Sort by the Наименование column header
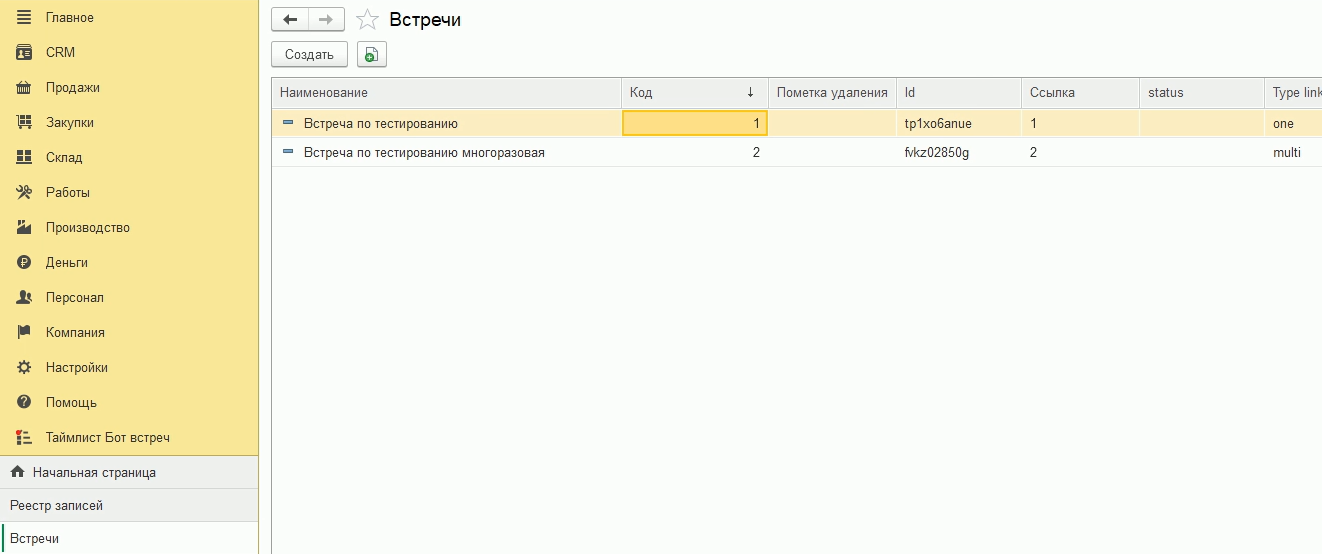 point(445,93)
